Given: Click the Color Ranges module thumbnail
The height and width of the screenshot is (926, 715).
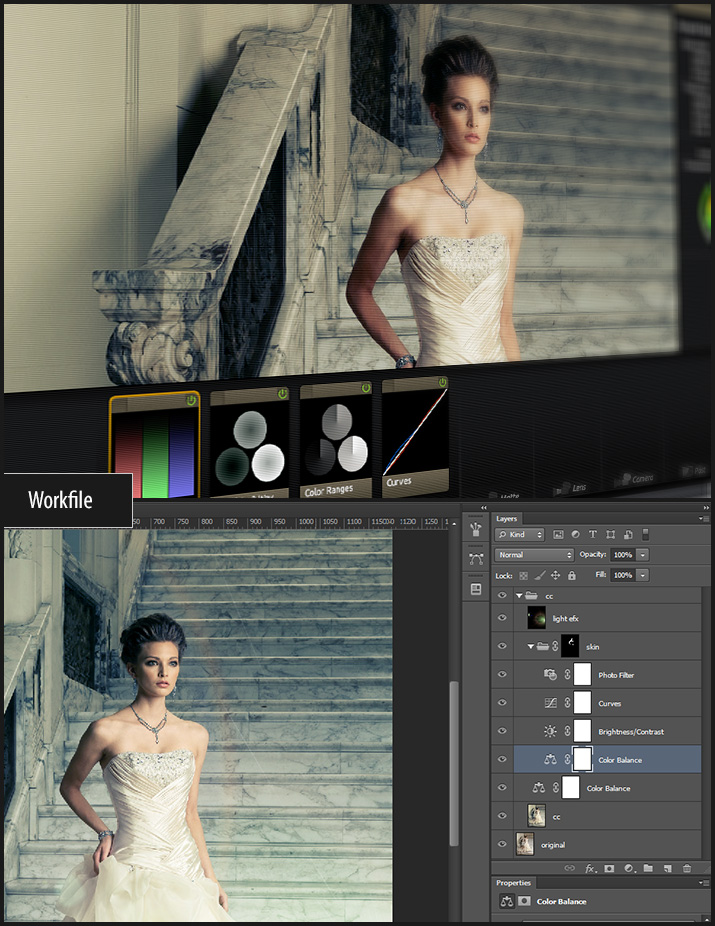Looking at the screenshot, I should (x=336, y=442).
